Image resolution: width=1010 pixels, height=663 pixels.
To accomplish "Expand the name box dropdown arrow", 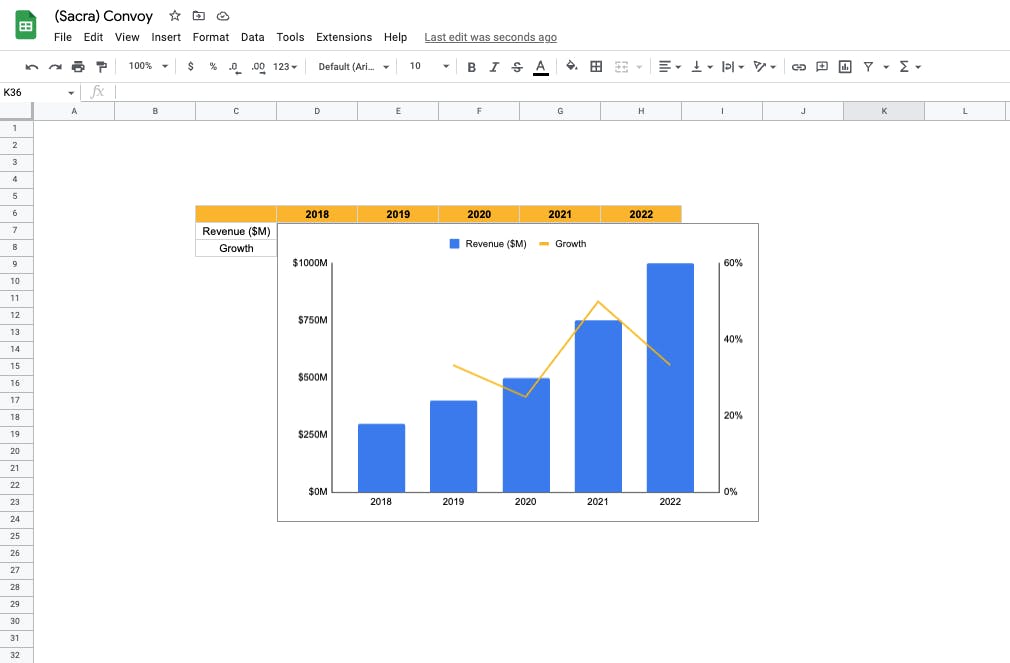I will coord(71,93).
